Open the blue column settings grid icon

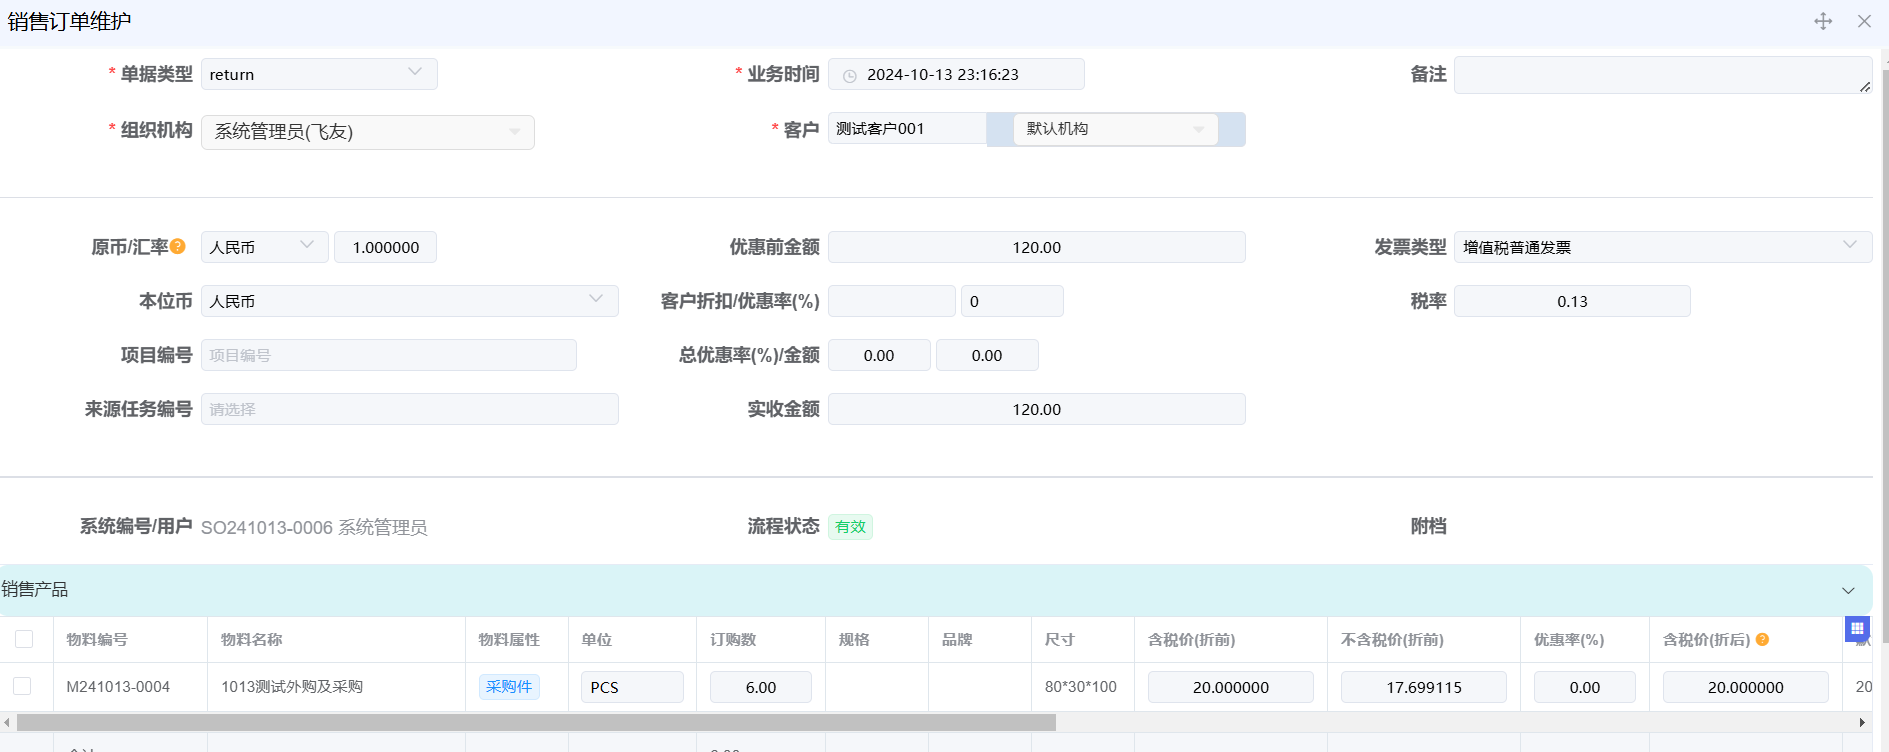pos(1857,628)
